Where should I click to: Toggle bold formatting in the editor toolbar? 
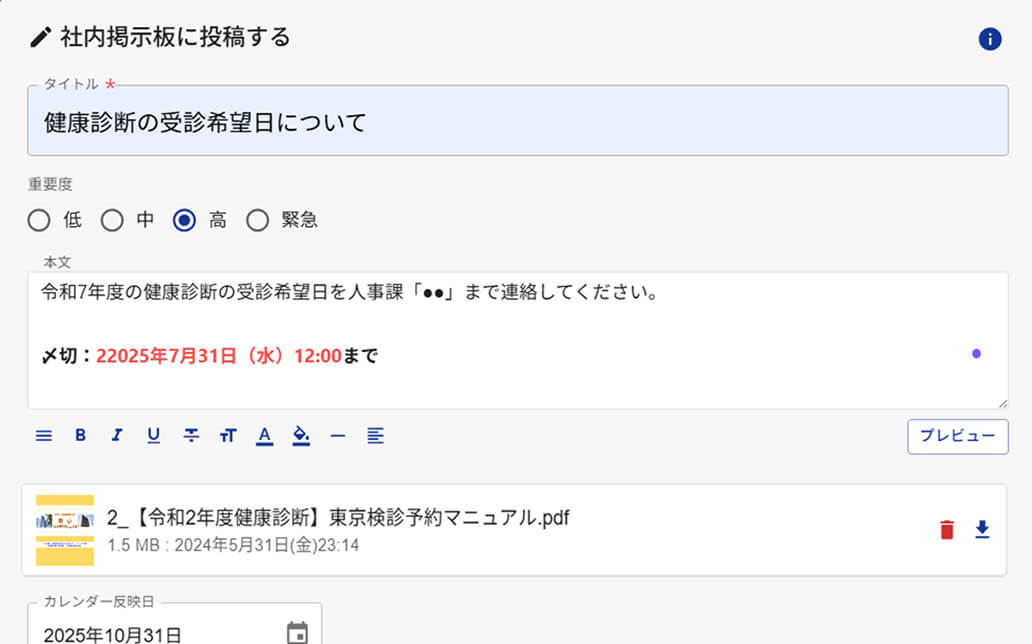80,435
